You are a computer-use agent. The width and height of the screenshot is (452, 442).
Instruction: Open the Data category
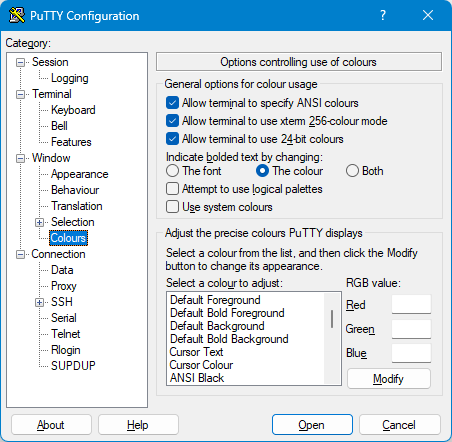point(62,270)
